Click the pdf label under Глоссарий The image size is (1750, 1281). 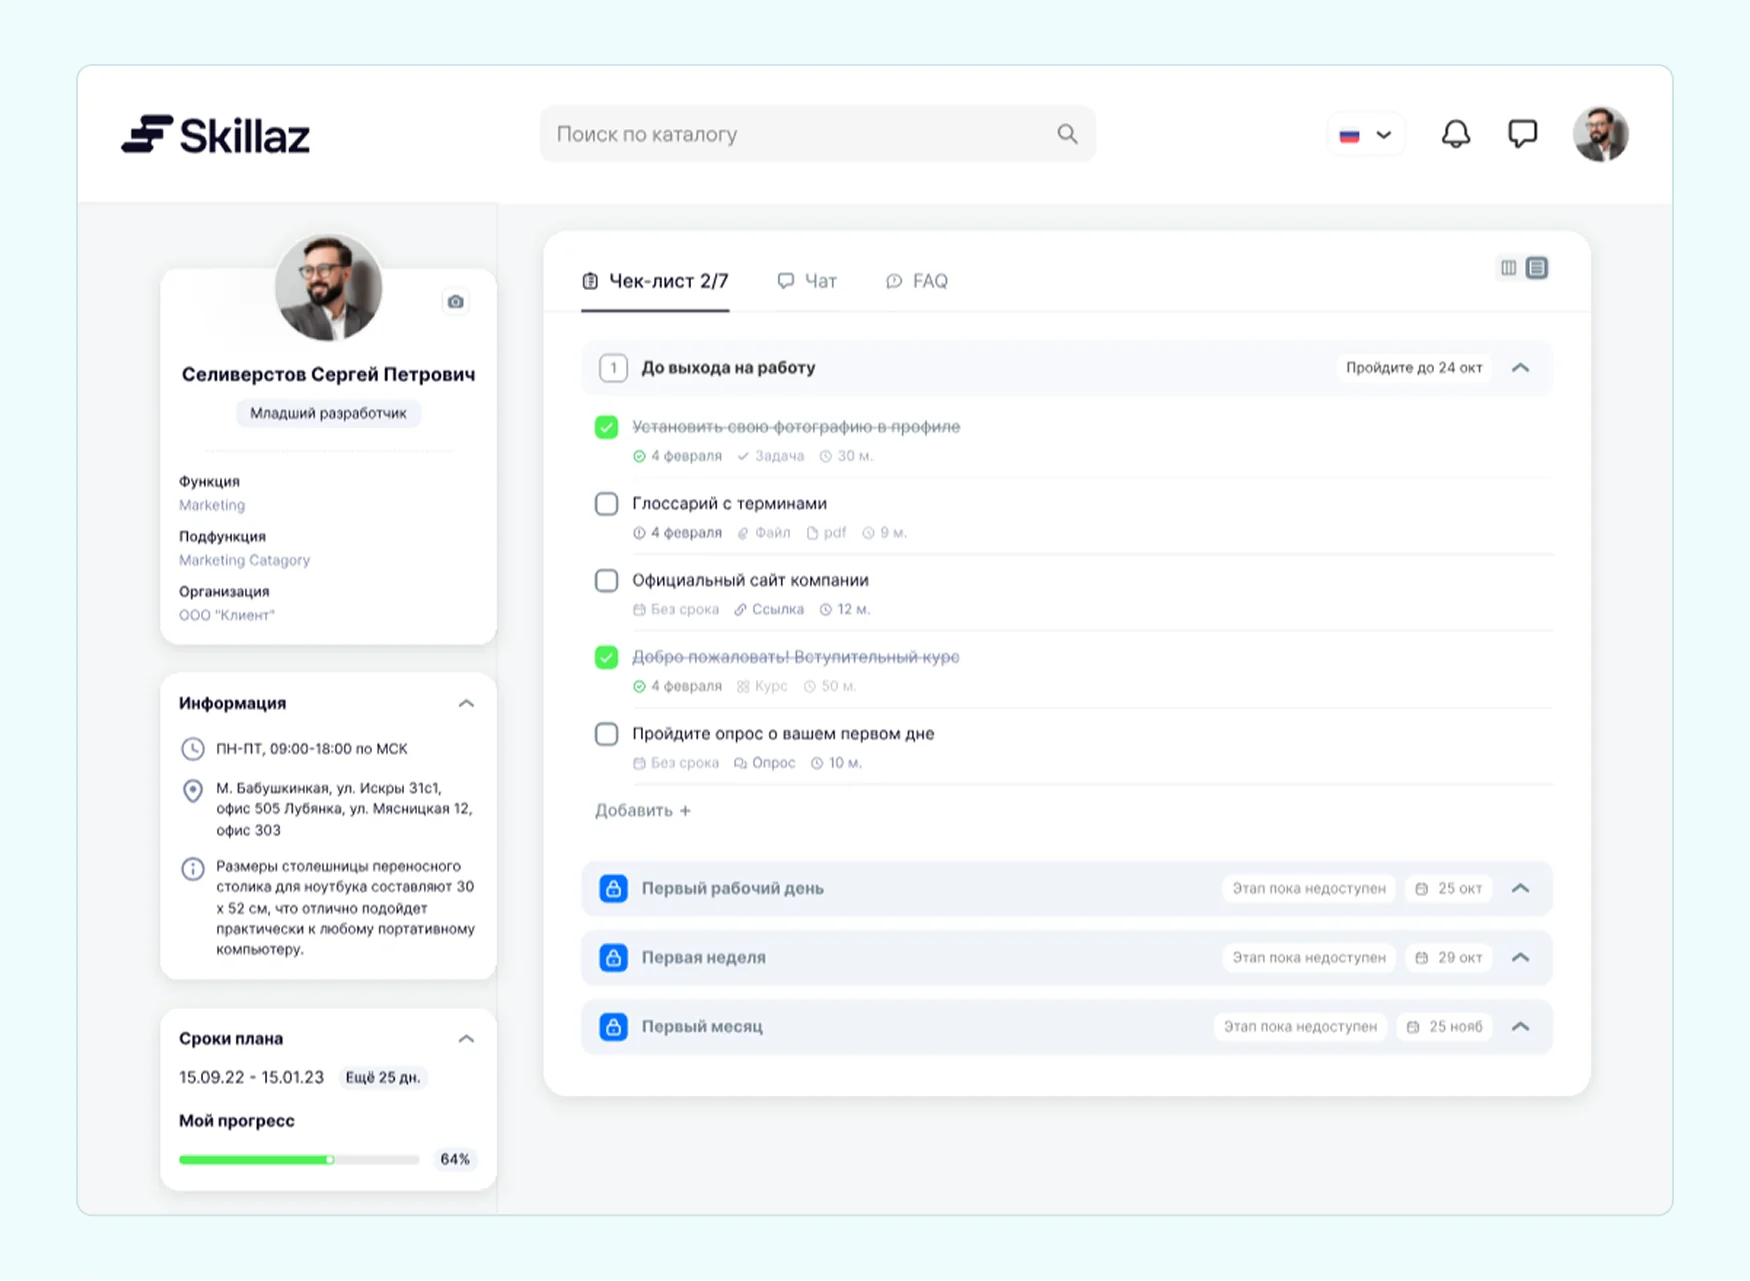(x=834, y=533)
